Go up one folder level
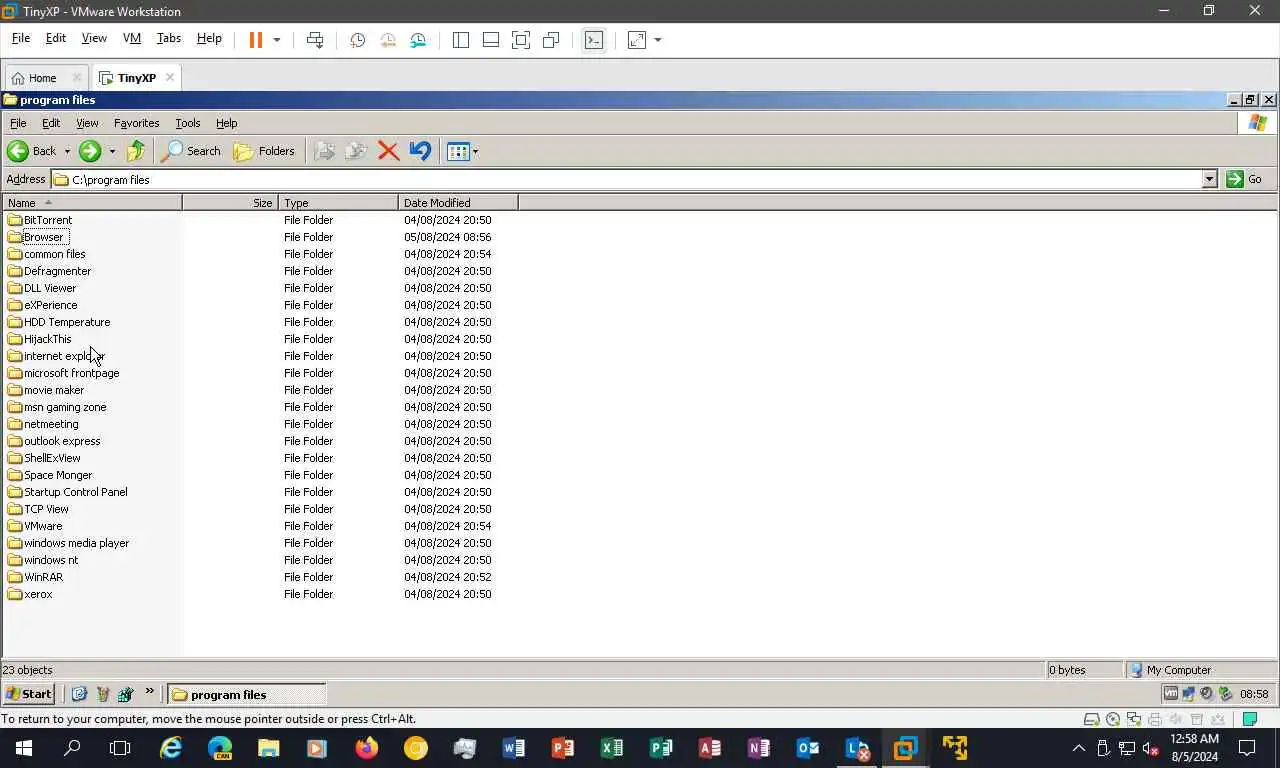 coord(136,151)
